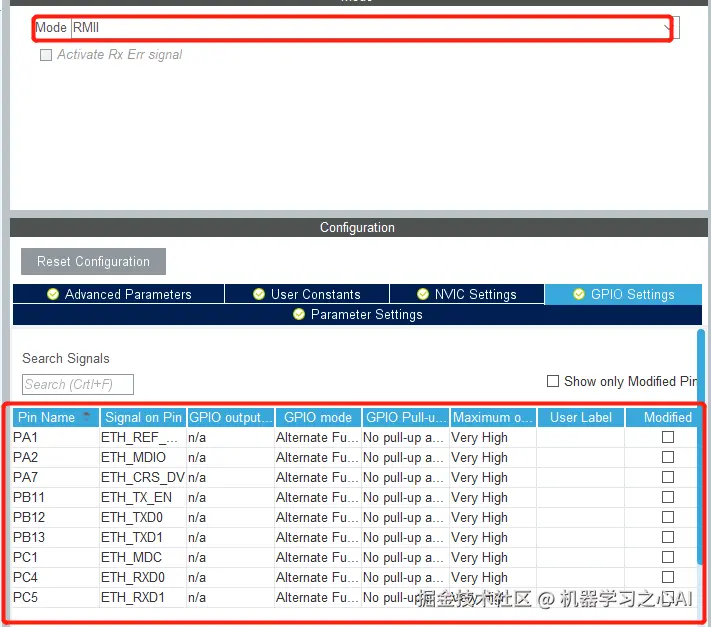This screenshot has width=711, height=627.
Task: Select the GPIO Settings tab
Action: coord(623,294)
